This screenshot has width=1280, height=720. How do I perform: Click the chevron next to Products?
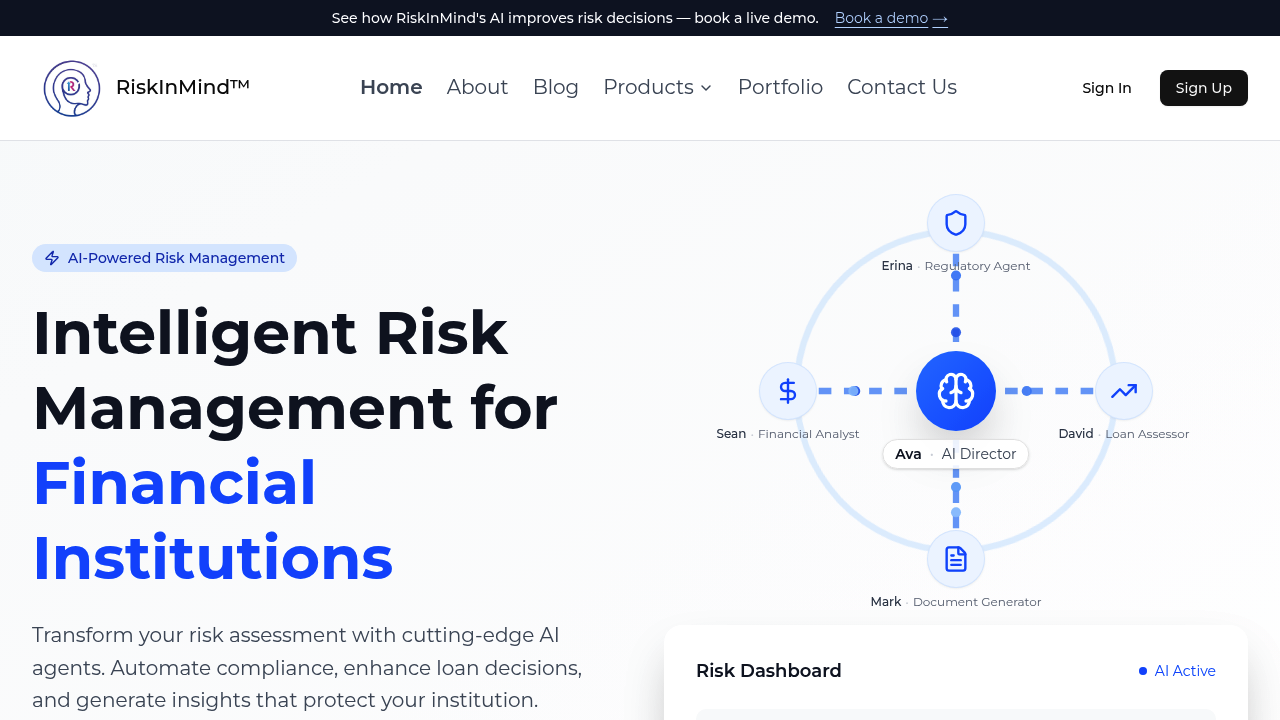(706, 88)
